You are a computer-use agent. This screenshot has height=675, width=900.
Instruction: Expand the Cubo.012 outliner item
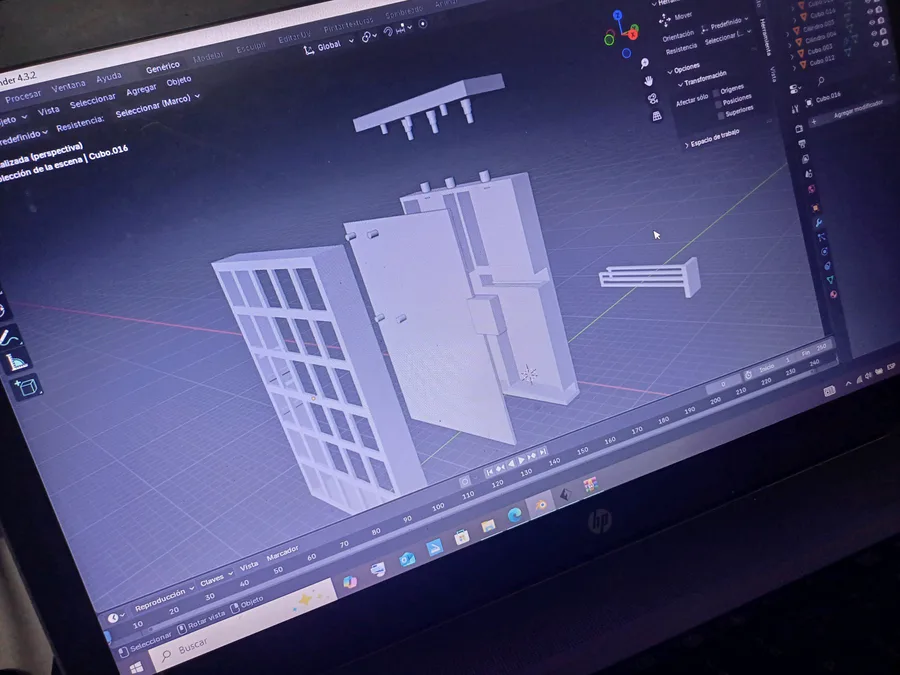point(795,68)
